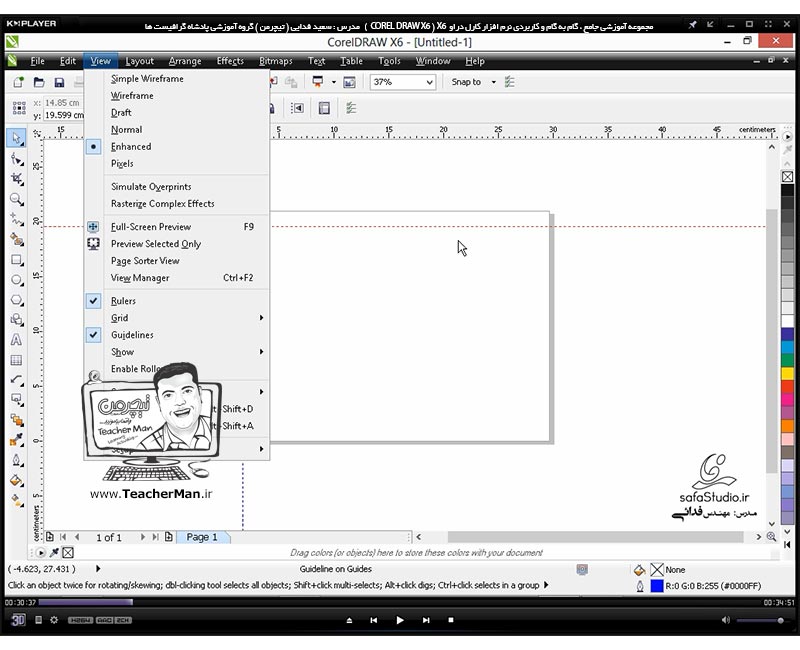Select the Connector tool in toolbox
This screenshot has width=800, height=650.
16,399
